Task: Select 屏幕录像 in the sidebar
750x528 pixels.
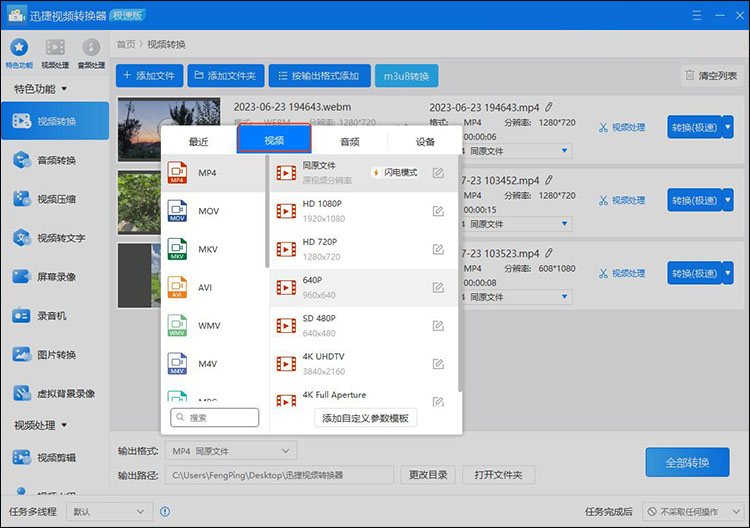Action: click(x=55, y=276)
